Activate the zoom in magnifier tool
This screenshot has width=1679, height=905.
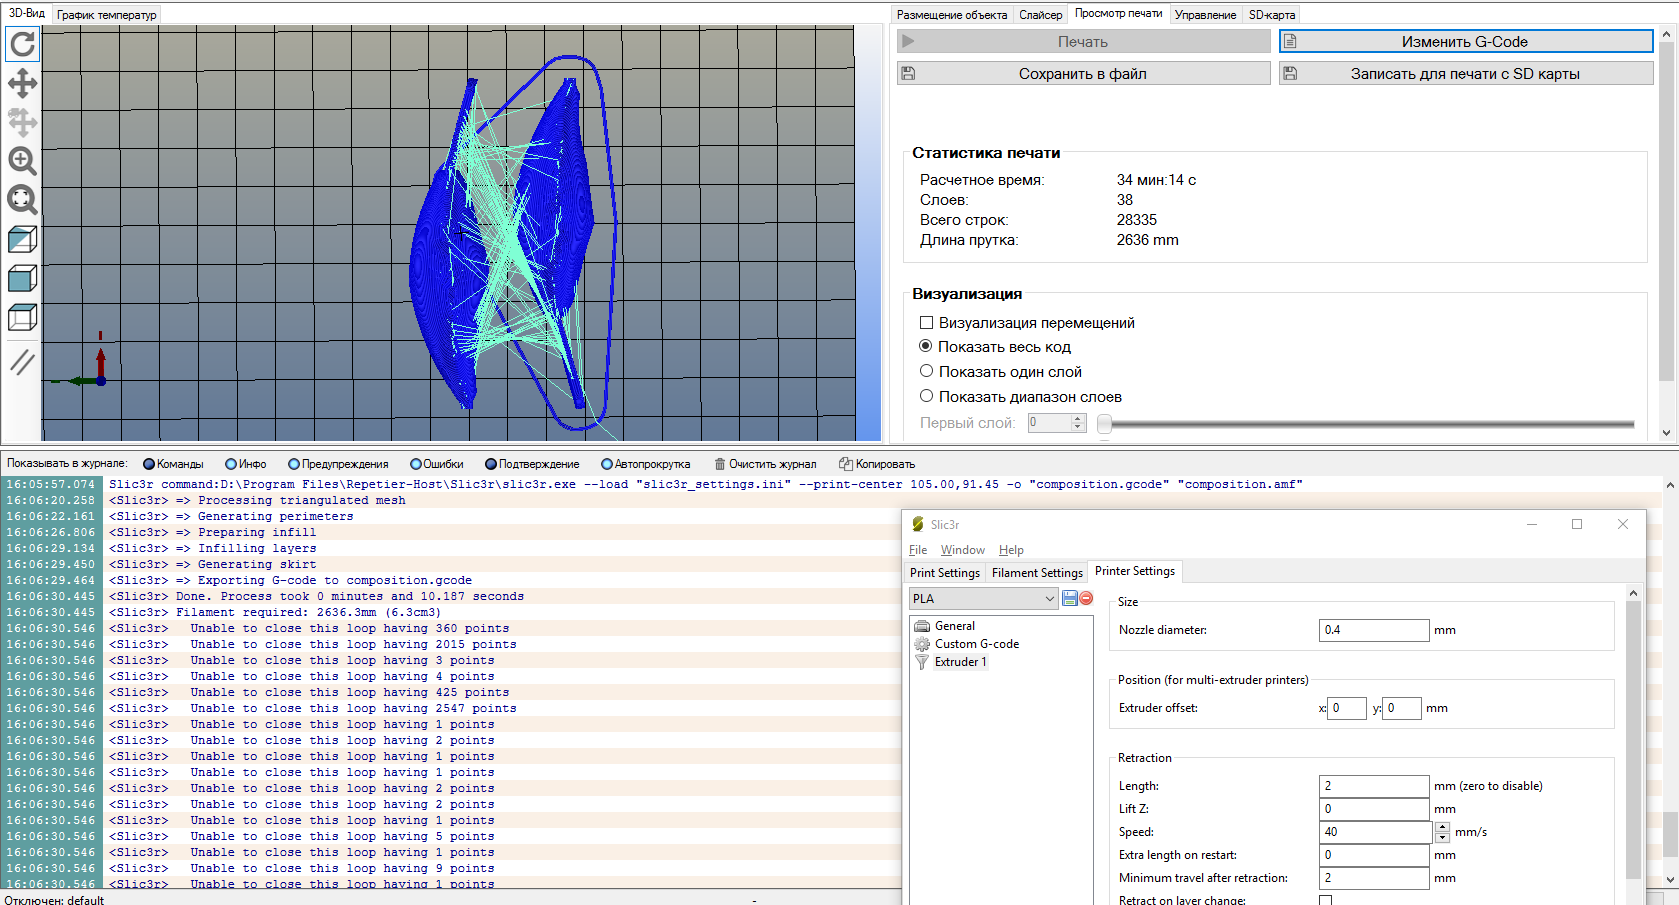[22, 161]
